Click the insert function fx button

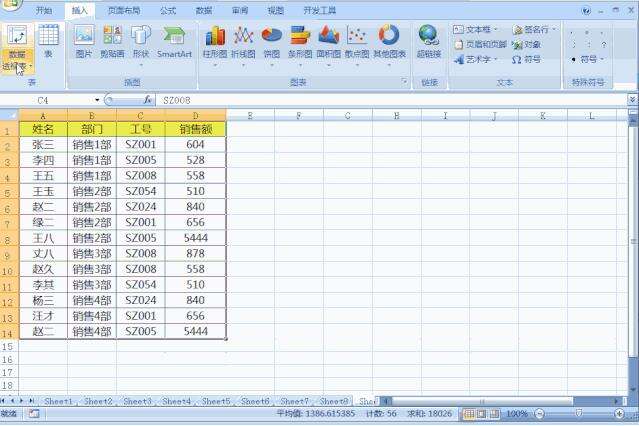148,100
